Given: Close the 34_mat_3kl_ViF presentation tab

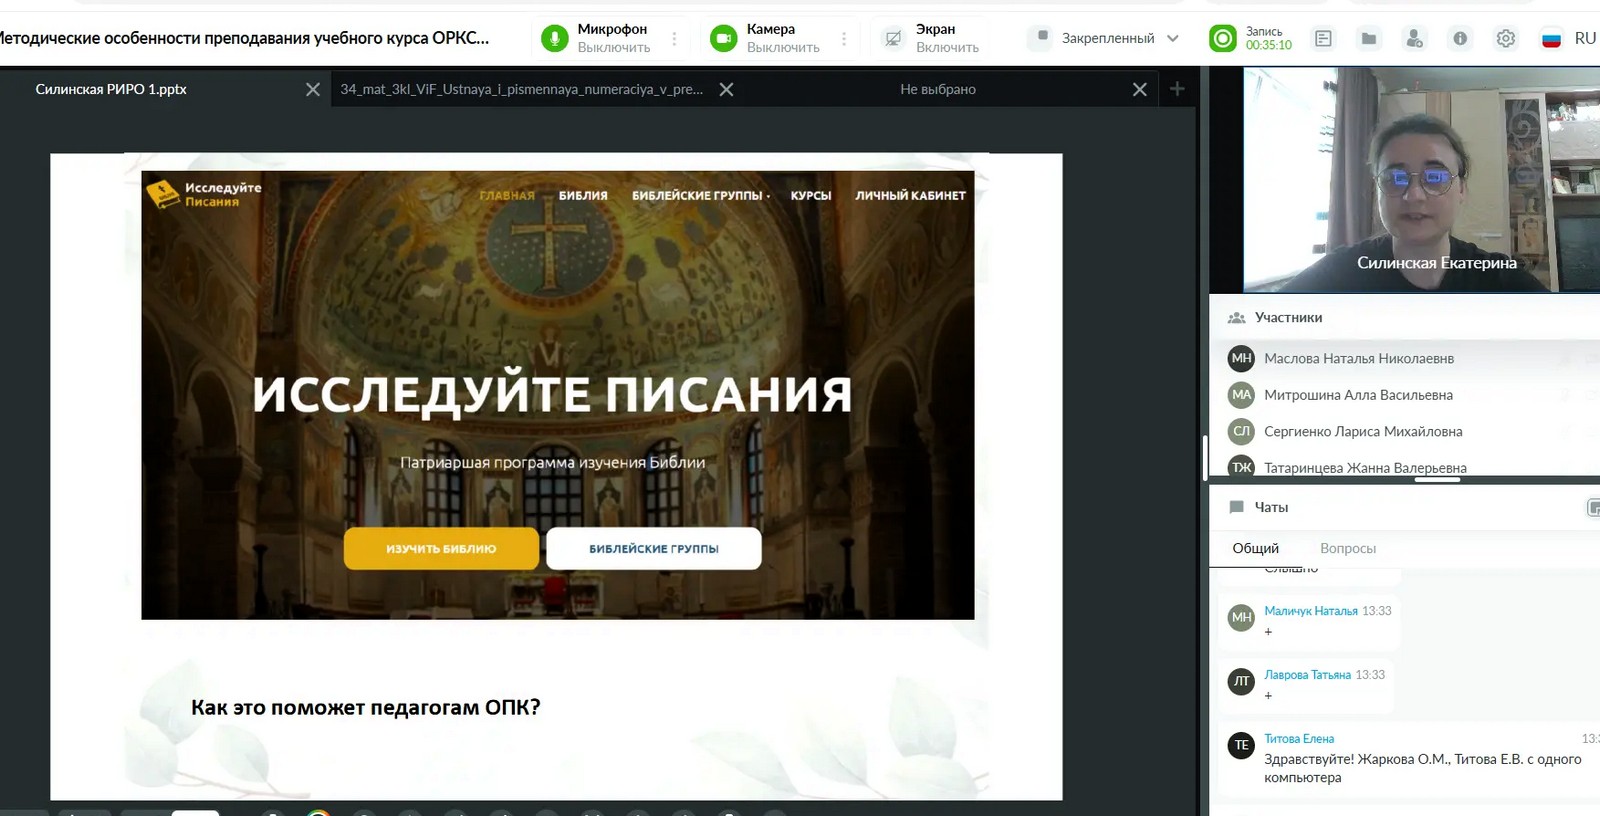Looking at the screenshot, I should [727, 89].
